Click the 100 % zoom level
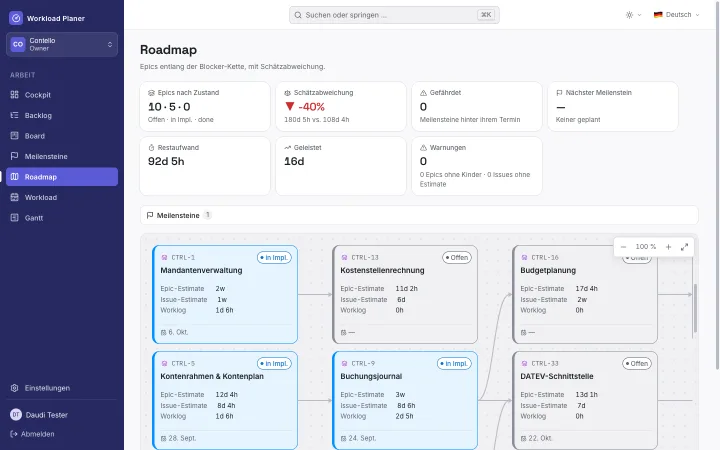This screenshot has width=720, height=450. (646, 247)
